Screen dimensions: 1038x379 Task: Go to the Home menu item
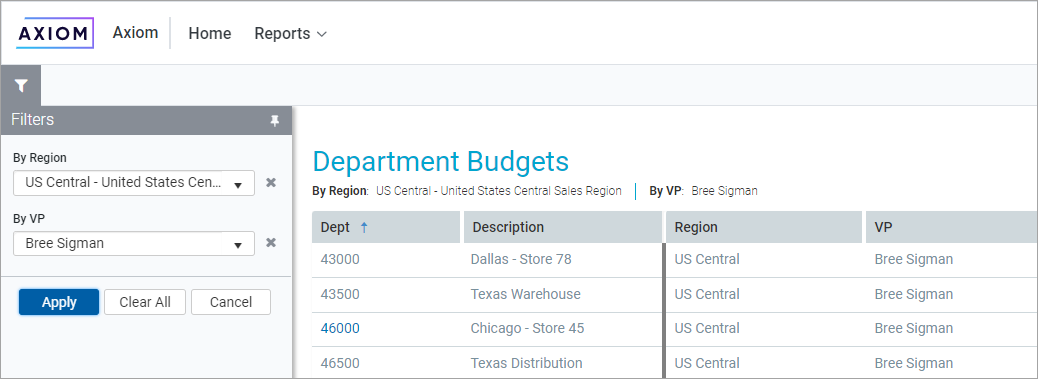click(210, 33)
